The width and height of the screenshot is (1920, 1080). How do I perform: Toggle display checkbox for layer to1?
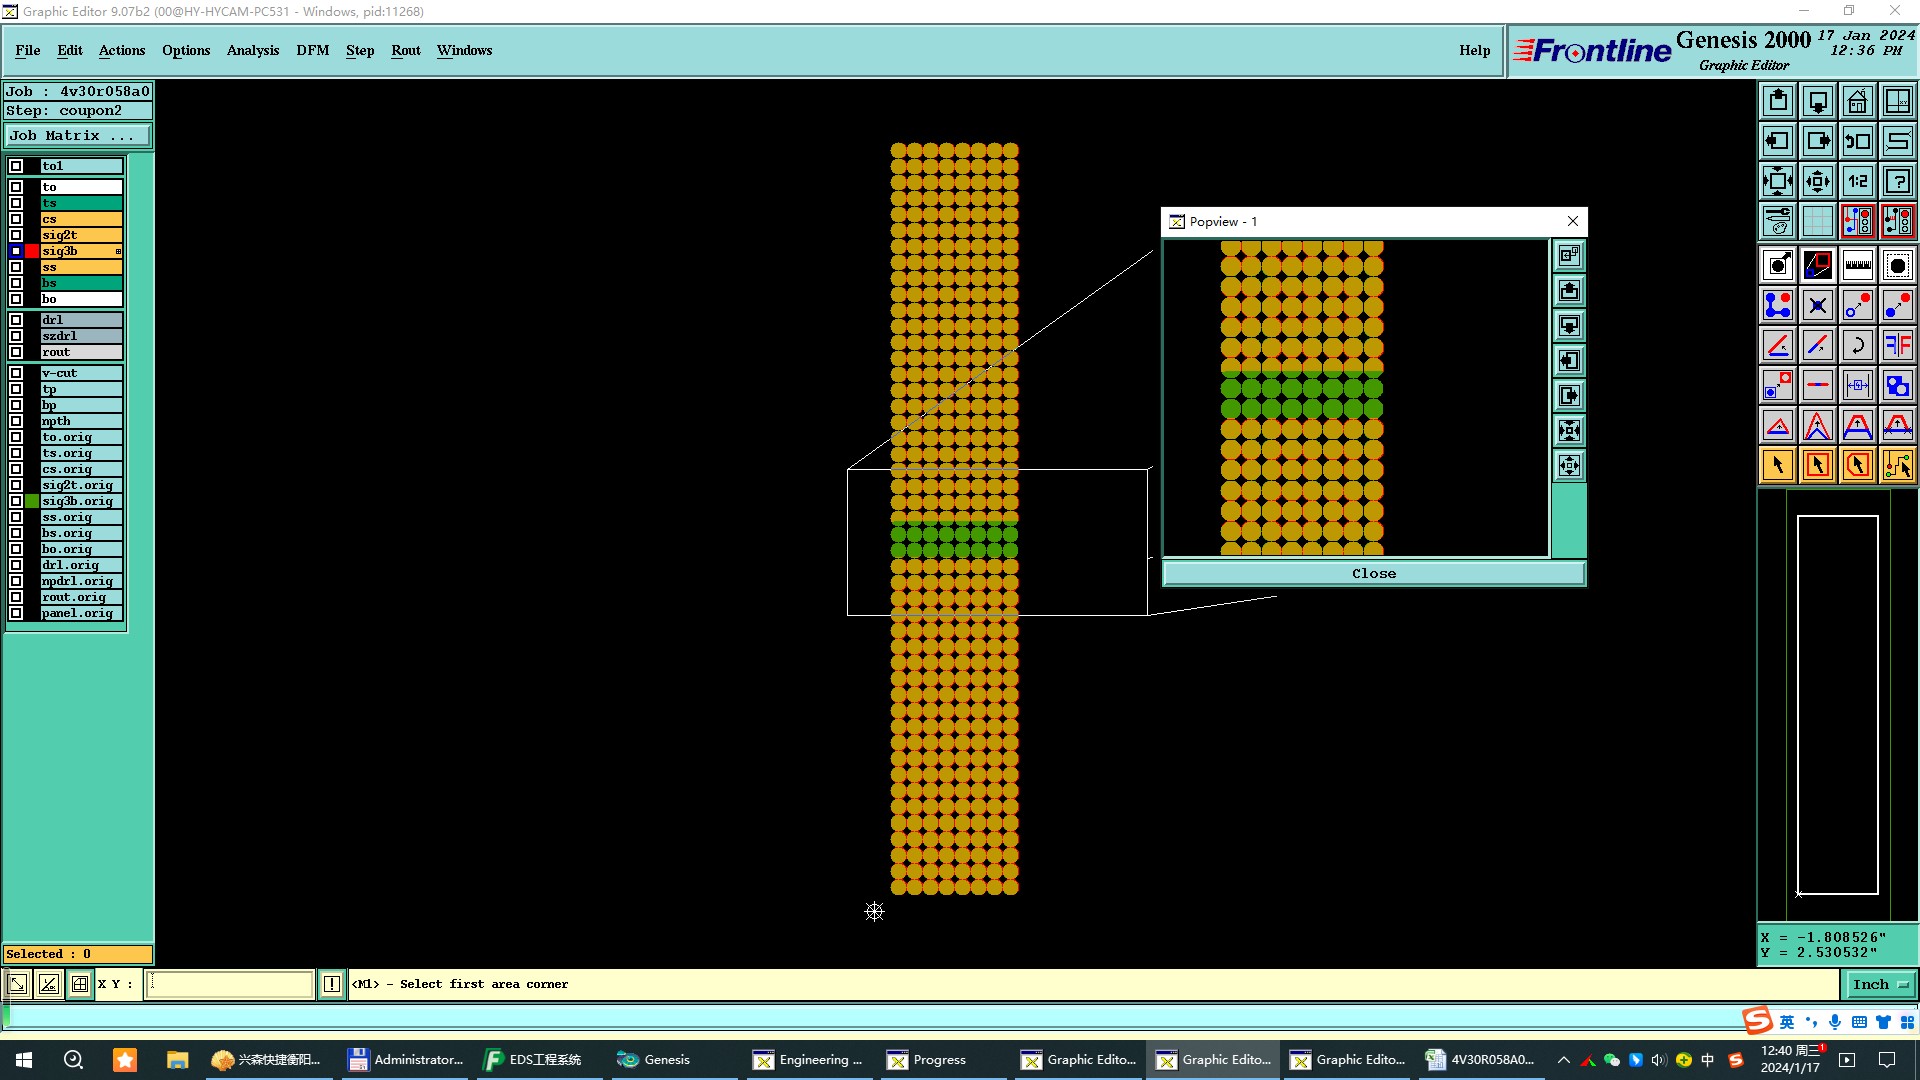pyautogui.click(x=16, y=166)
